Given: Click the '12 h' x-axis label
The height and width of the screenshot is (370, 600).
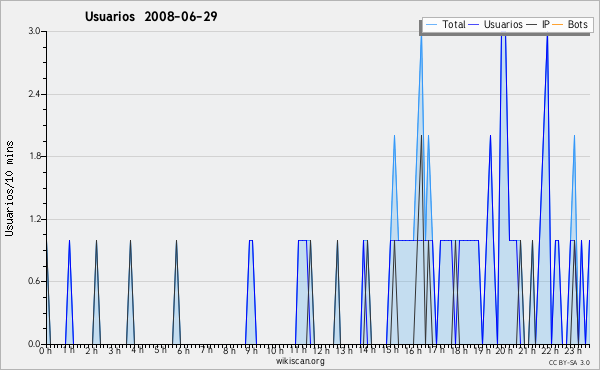Looking at the screenshot, I should 321,350.
